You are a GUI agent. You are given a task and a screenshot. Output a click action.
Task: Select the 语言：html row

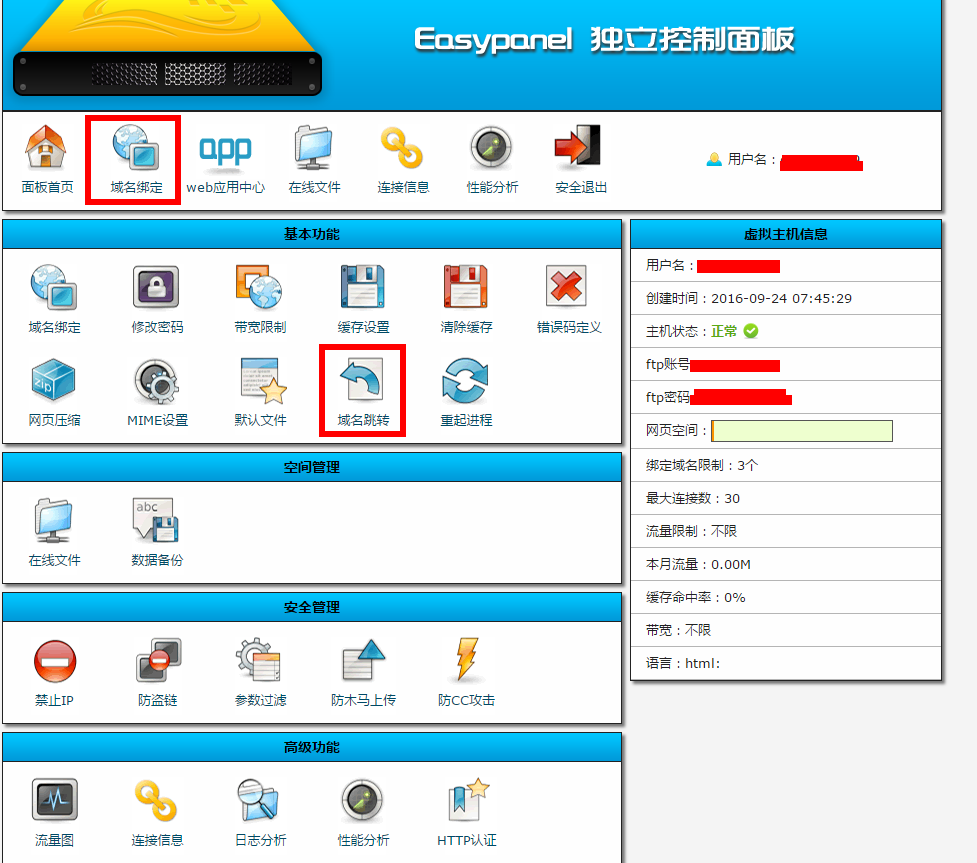point(786,664)
